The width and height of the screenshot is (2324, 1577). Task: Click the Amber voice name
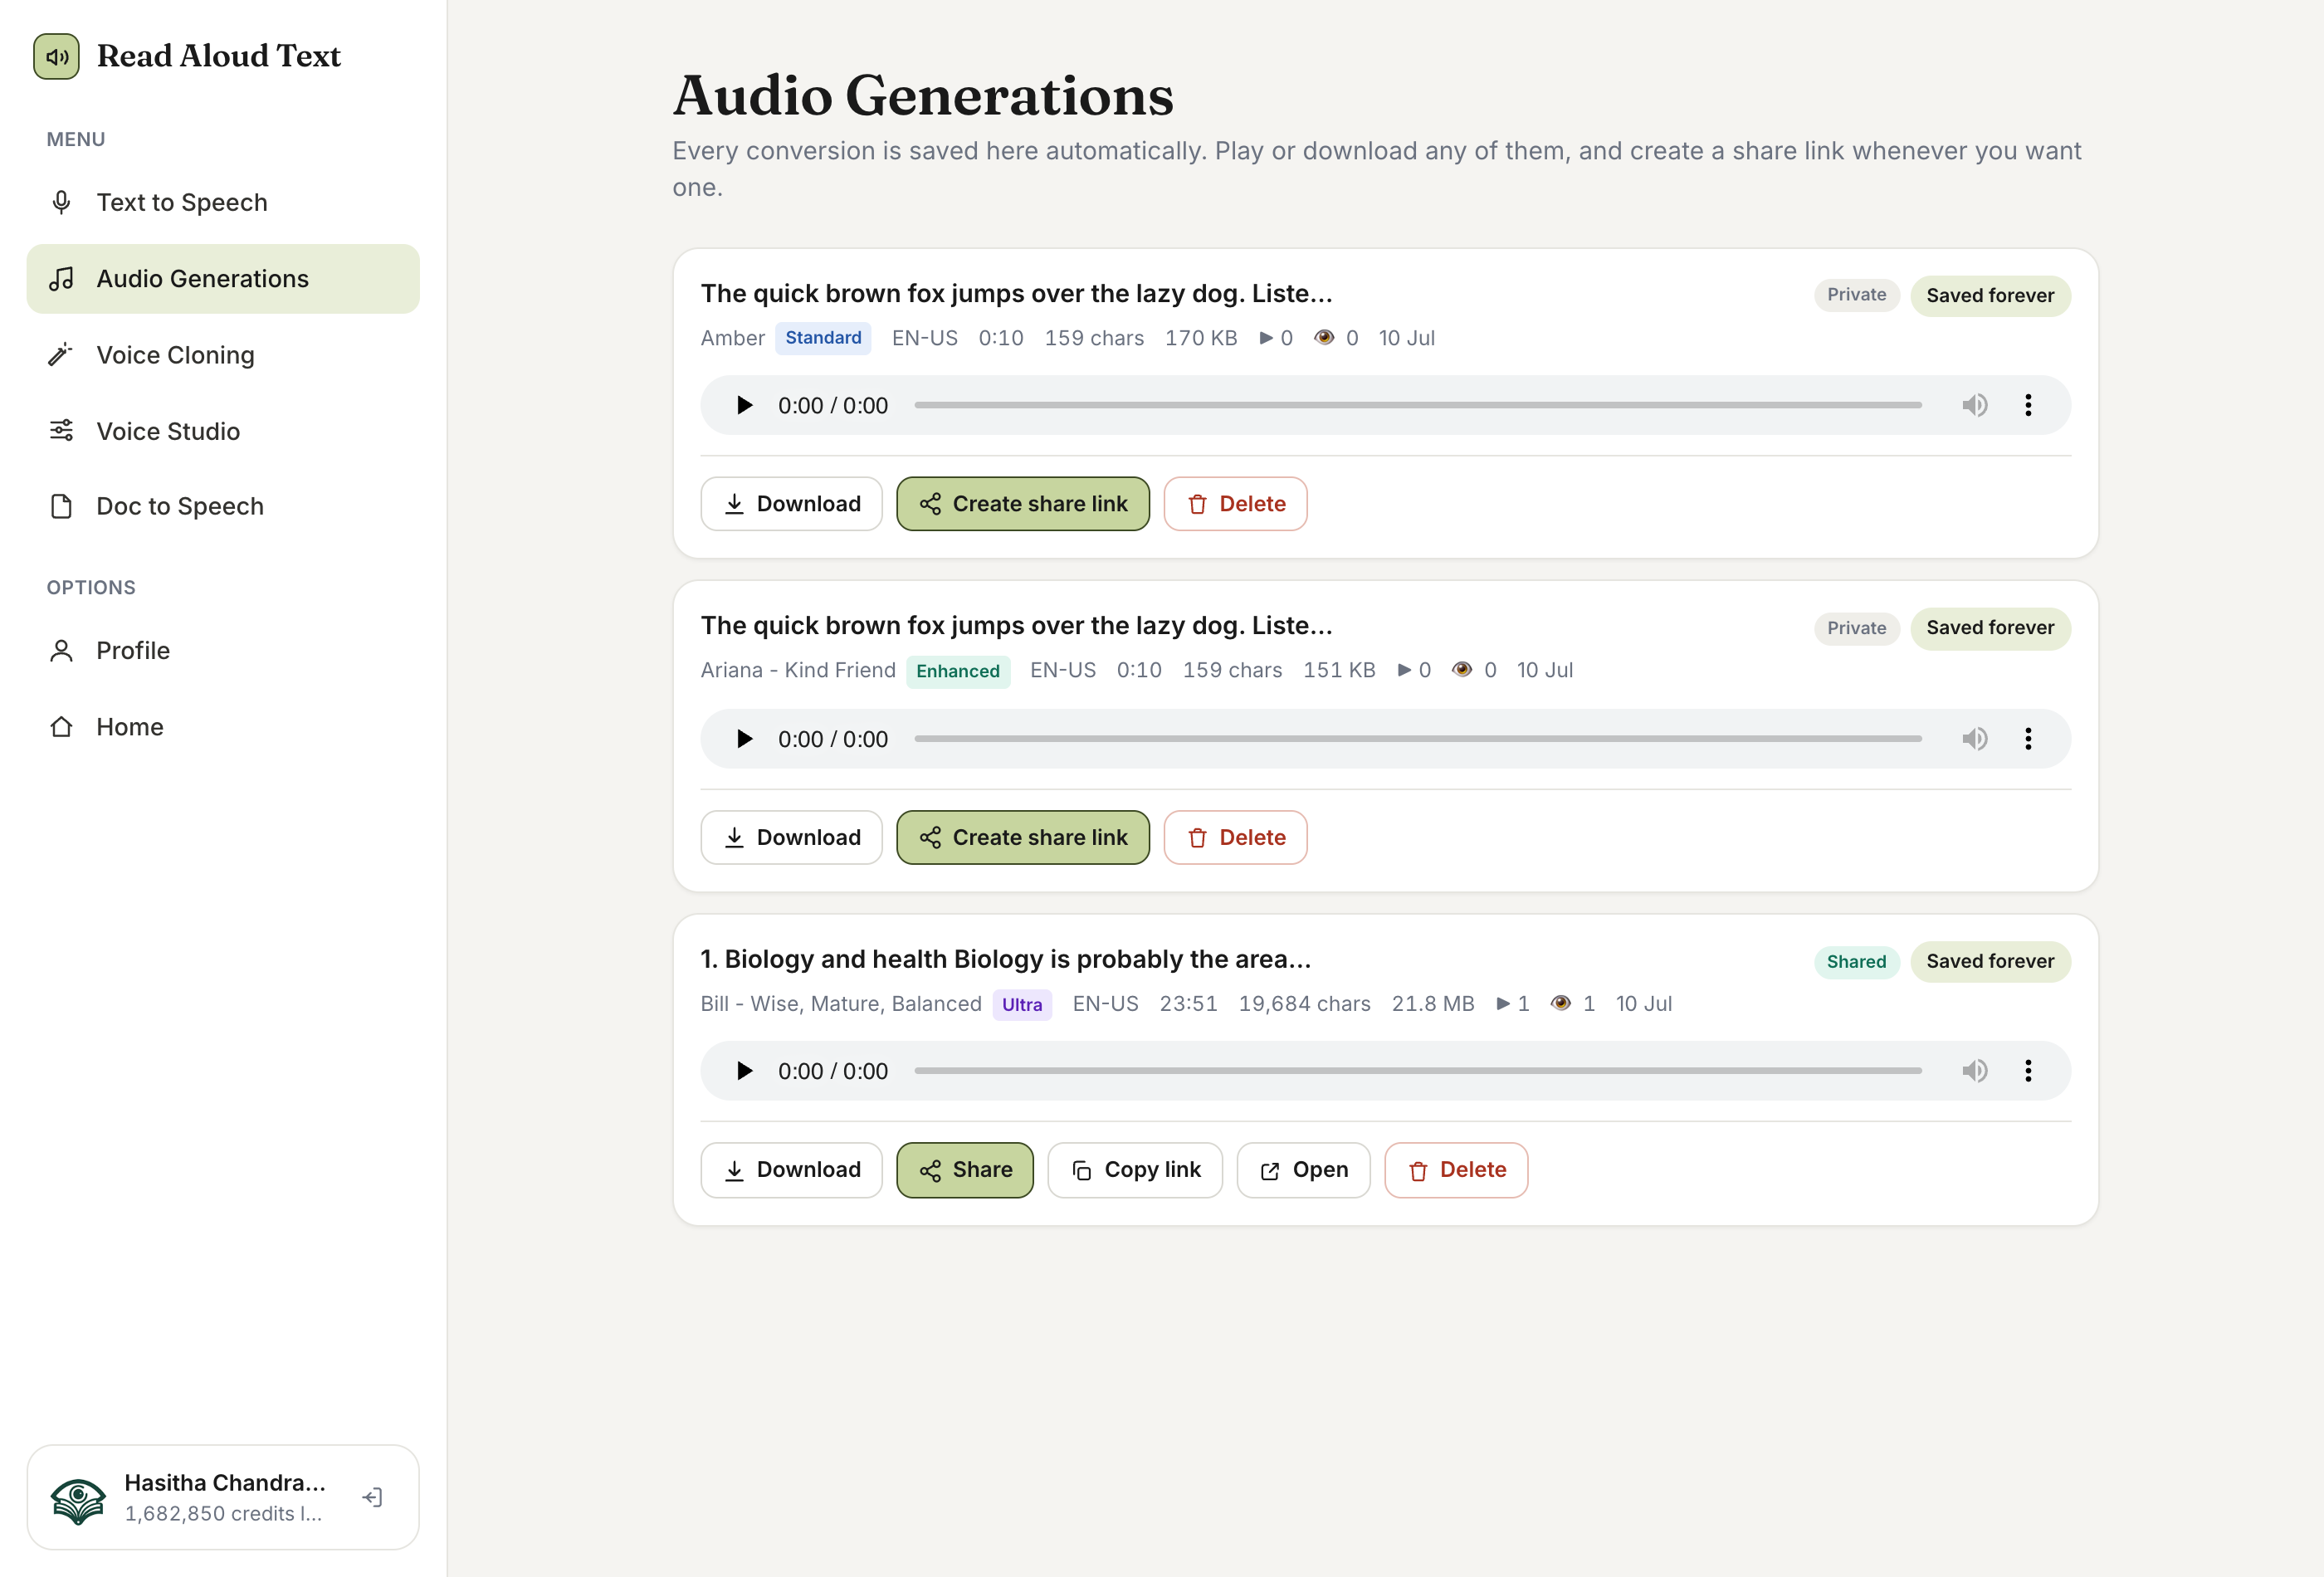[x=733, y=338]
